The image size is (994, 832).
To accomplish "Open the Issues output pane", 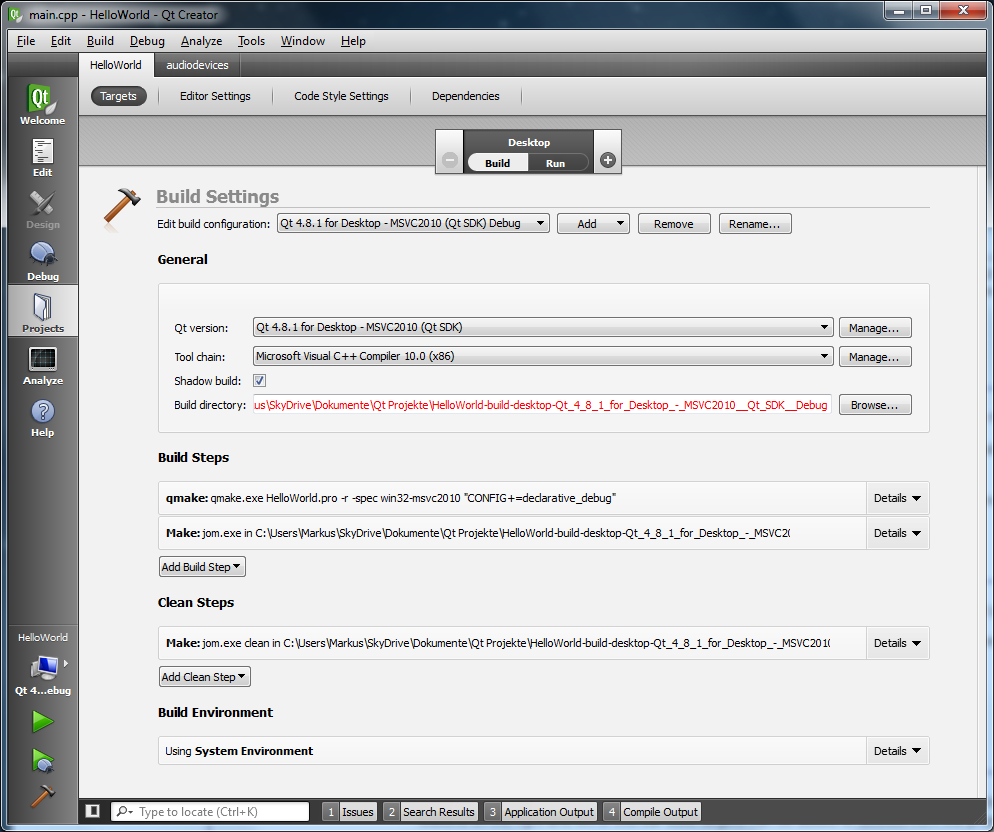I will [349, 812].
